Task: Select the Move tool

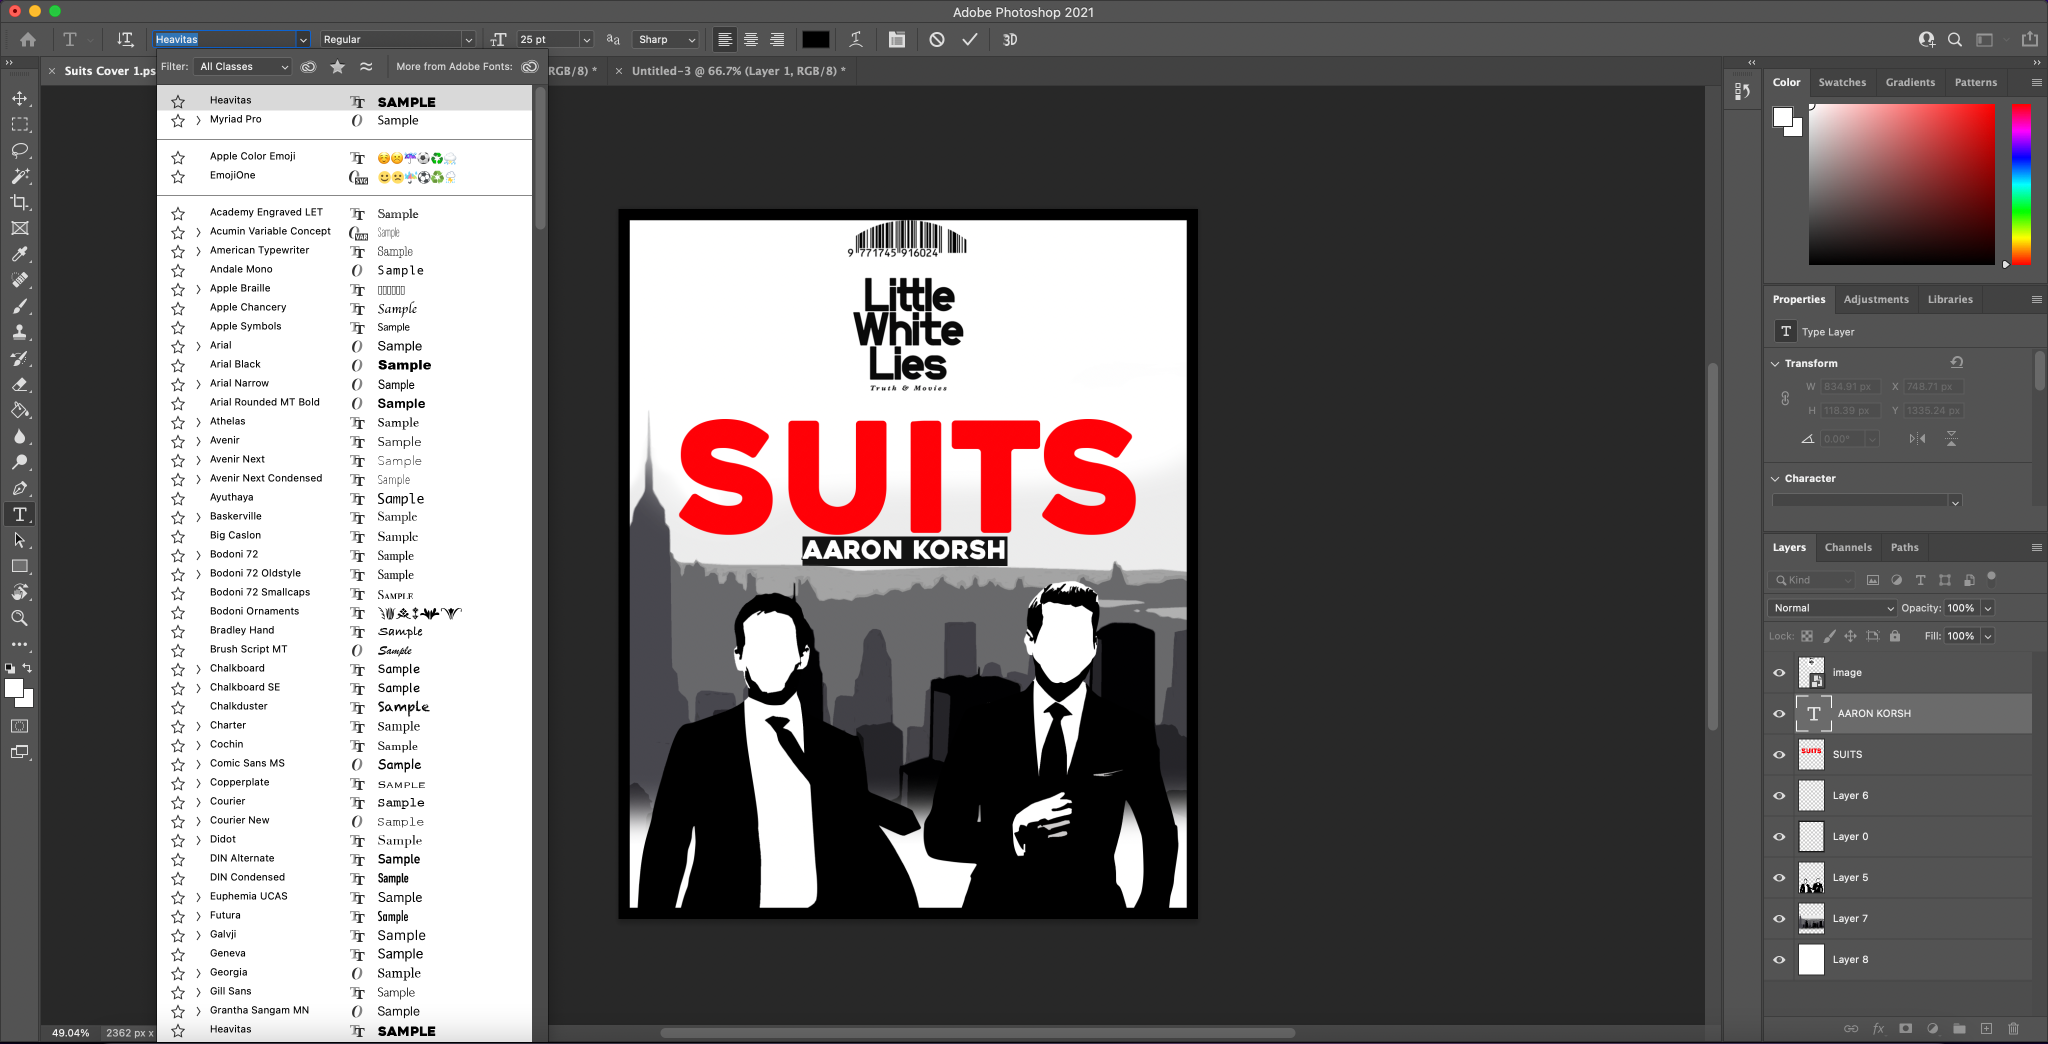Action: [x=19, y=98]
